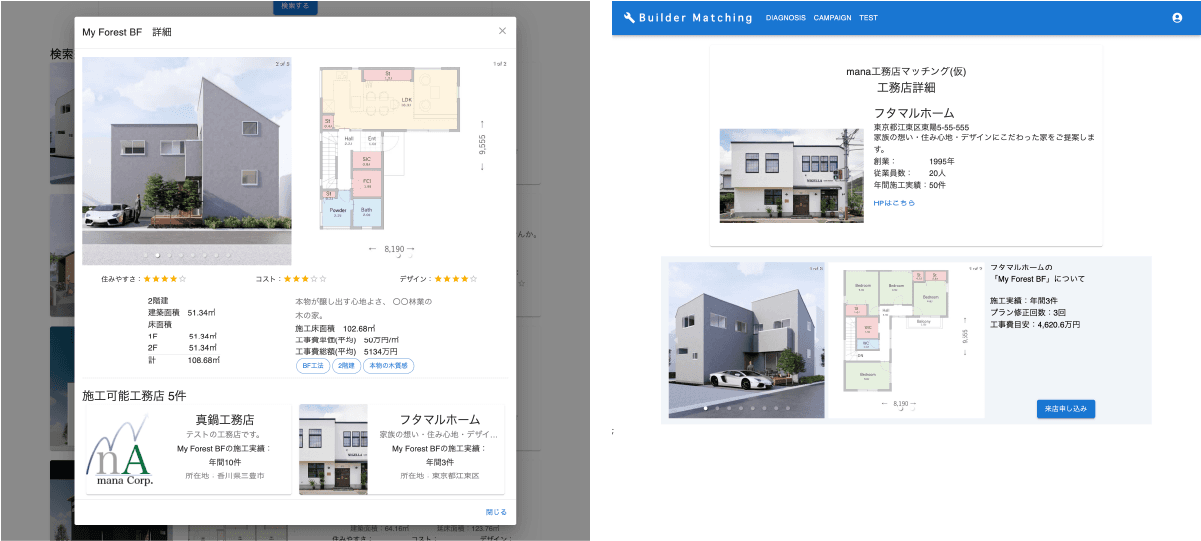This screenshot has height=541, width=1201.
Task: Select first dot of detail page house carousel
Action: [x=706, y=408]
